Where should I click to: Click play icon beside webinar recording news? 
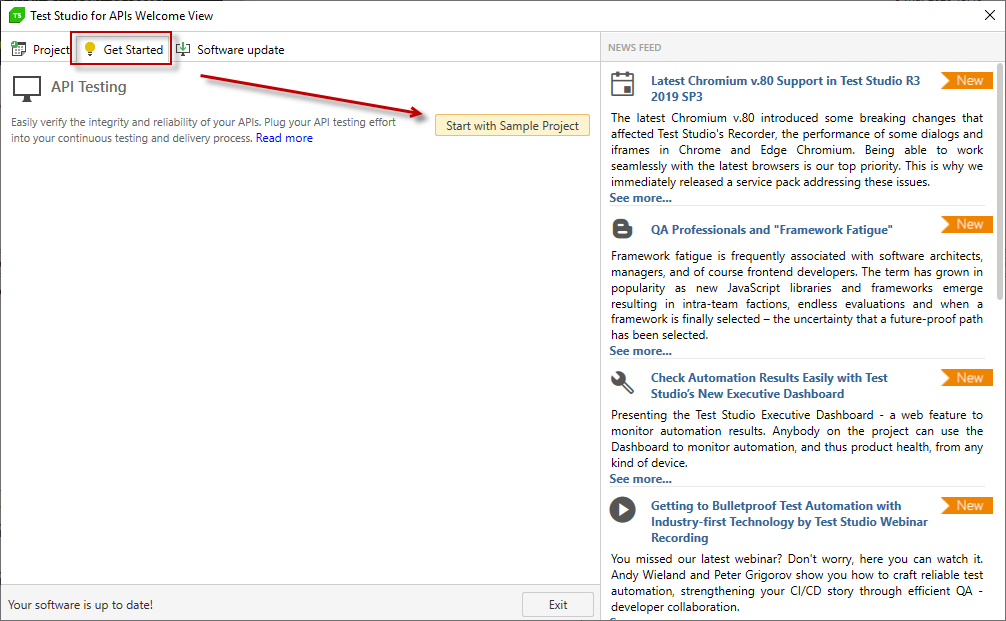[622, 510]
